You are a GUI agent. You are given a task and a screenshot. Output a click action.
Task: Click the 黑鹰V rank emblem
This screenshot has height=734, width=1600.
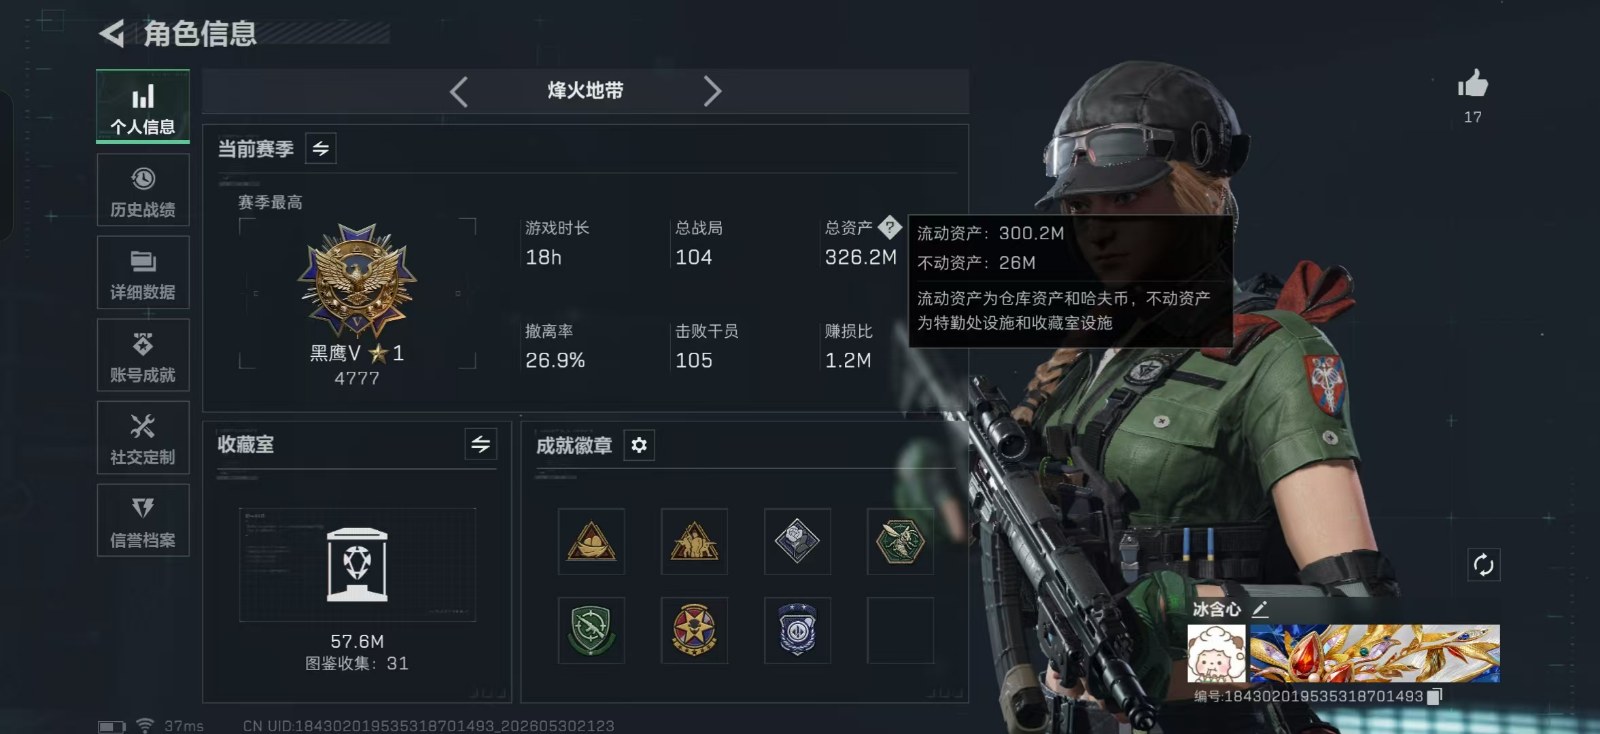coord(357,282)
